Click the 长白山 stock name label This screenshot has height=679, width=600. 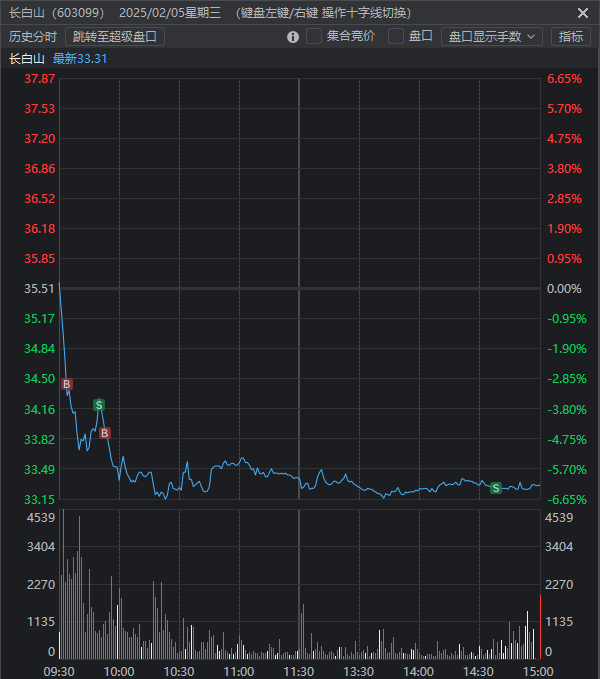(25, 59)
